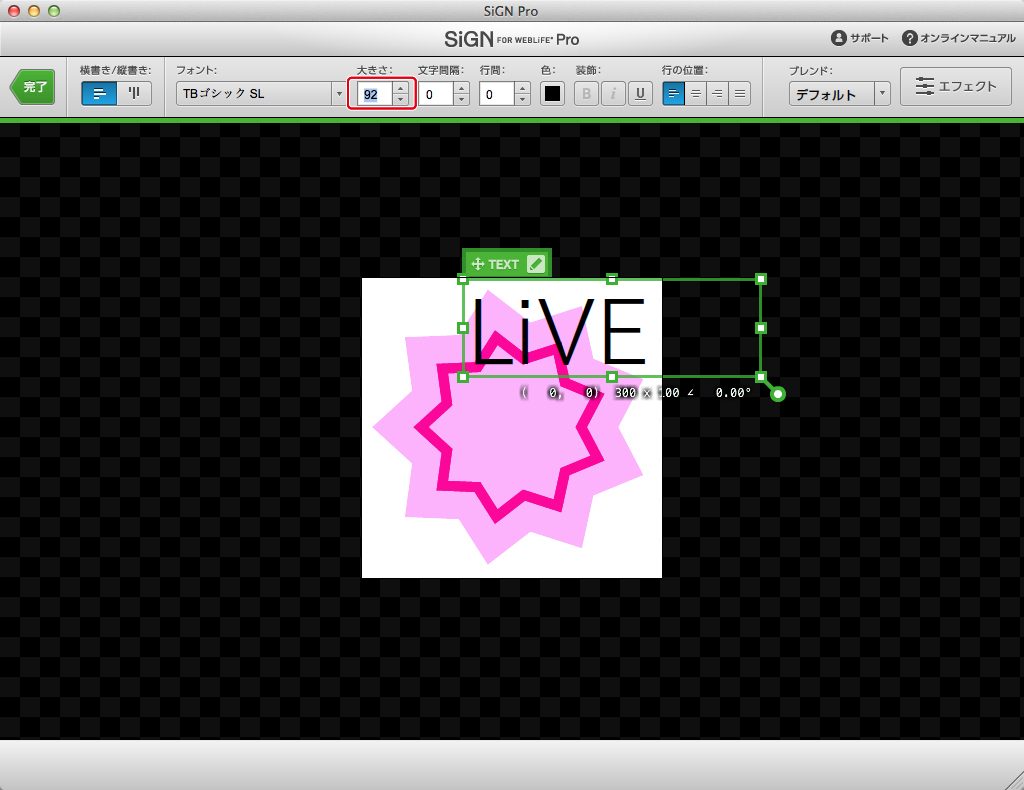
Task: Click the 文字間隔 character spacing field
Action: pyautogui.click(x=436, y=95)
